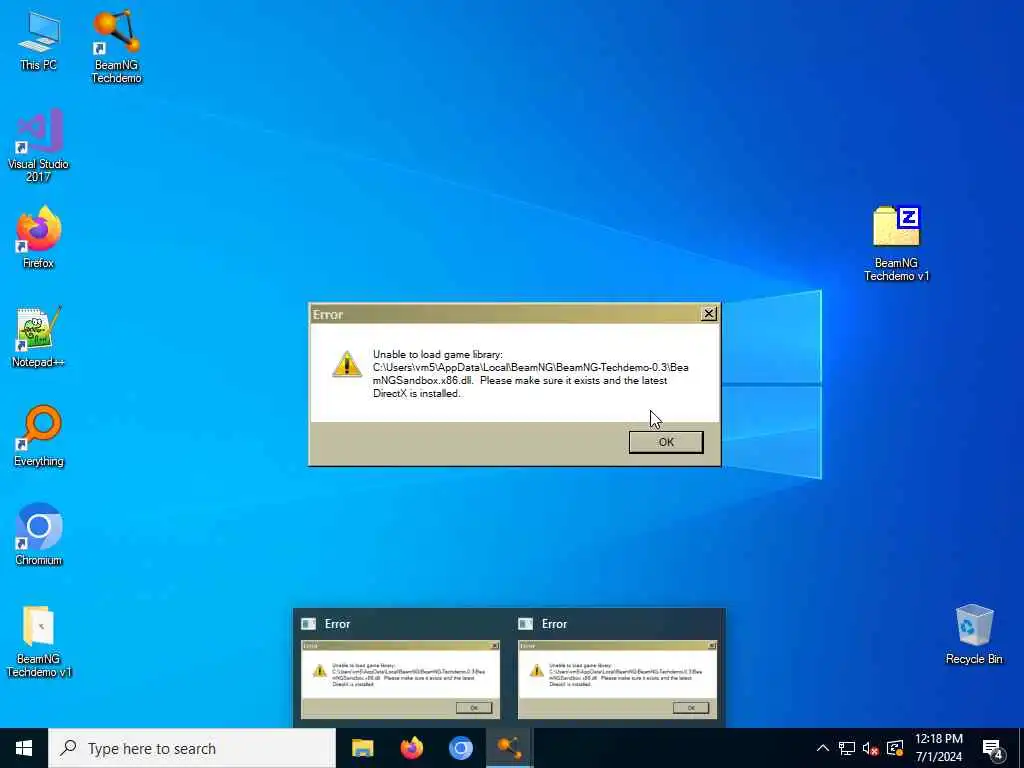Launch BeamNG Techdemo shortcut on desktop

[116, 46]
